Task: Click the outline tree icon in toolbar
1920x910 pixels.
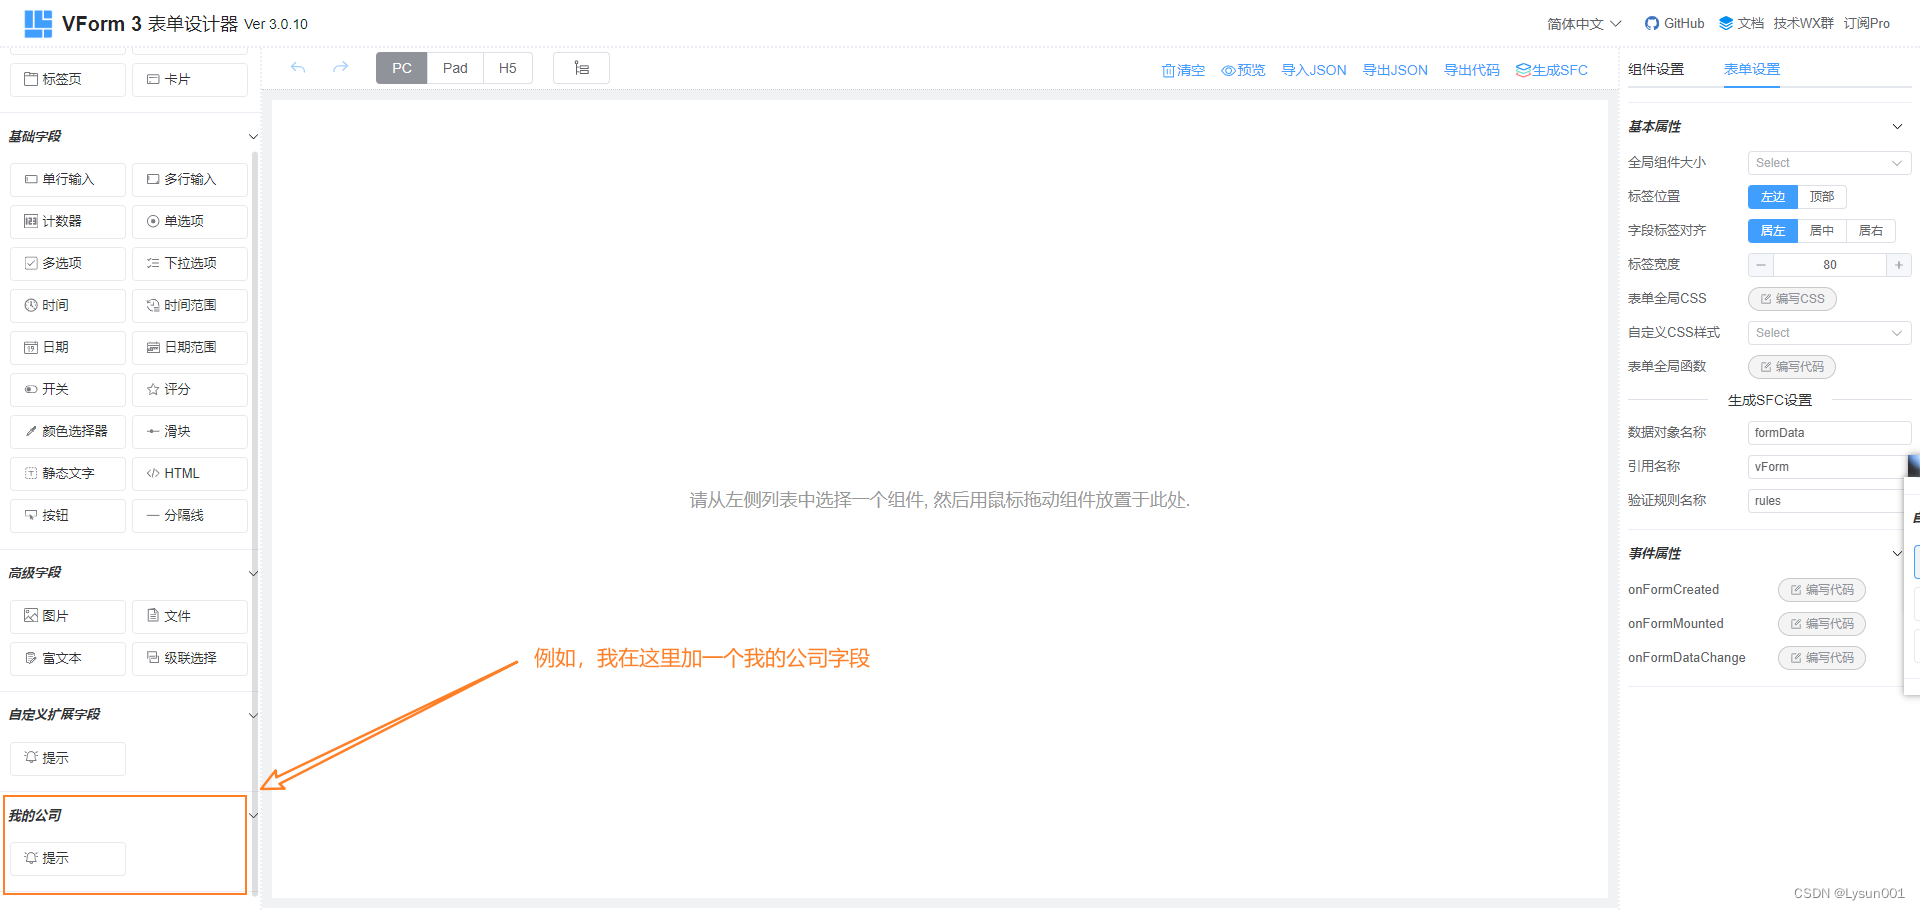Action: tap(581, 67)
